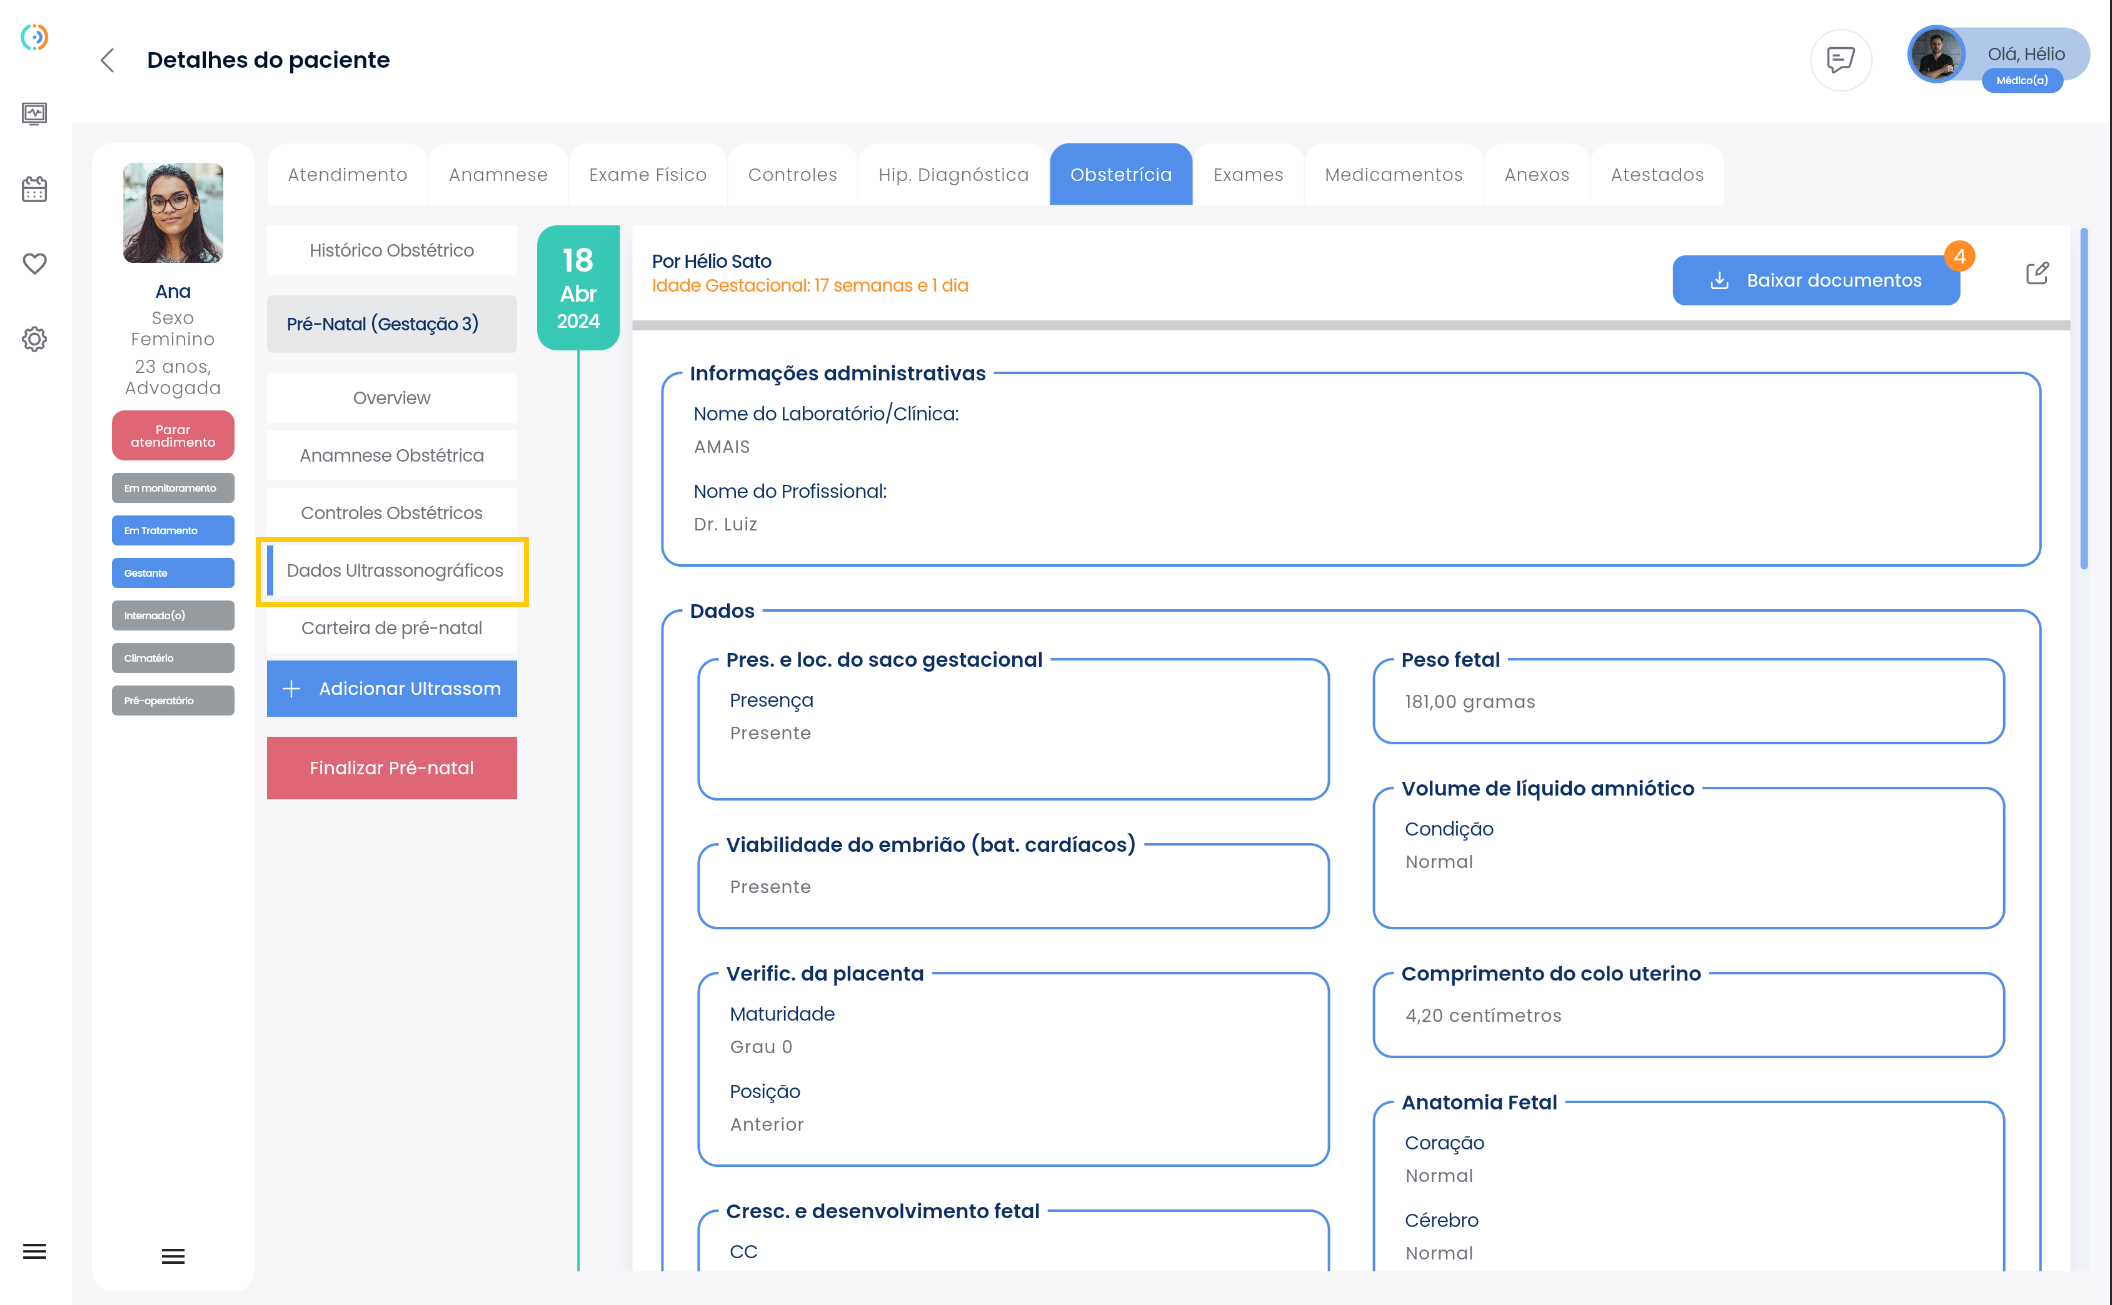Select the Hip. Diagnóstica tab

(954, 175)
